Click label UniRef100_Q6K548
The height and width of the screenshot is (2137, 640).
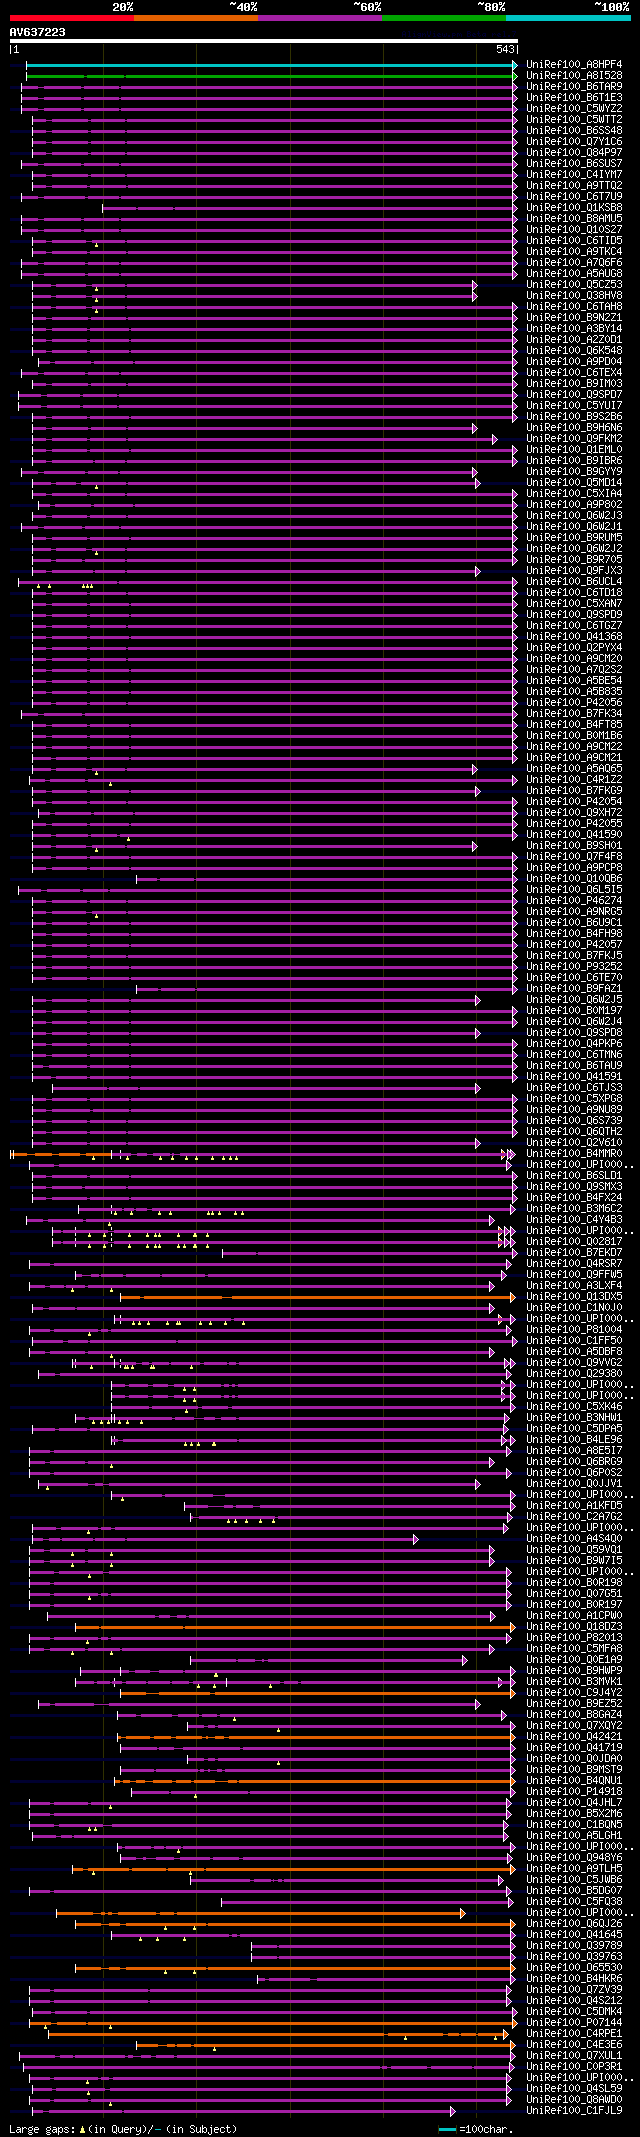[574, 351]
